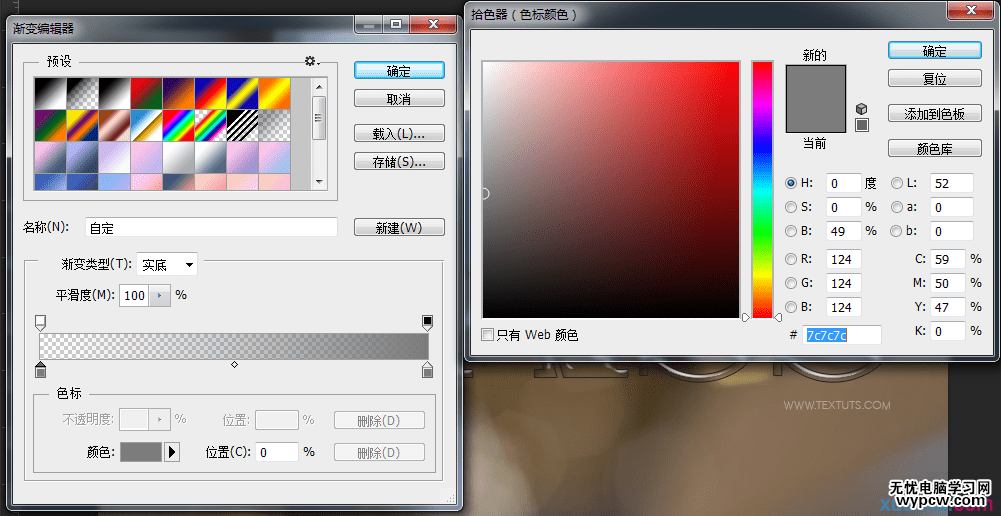Click the 新建(W) button
1001x516 pixels.
pos(399,227)
